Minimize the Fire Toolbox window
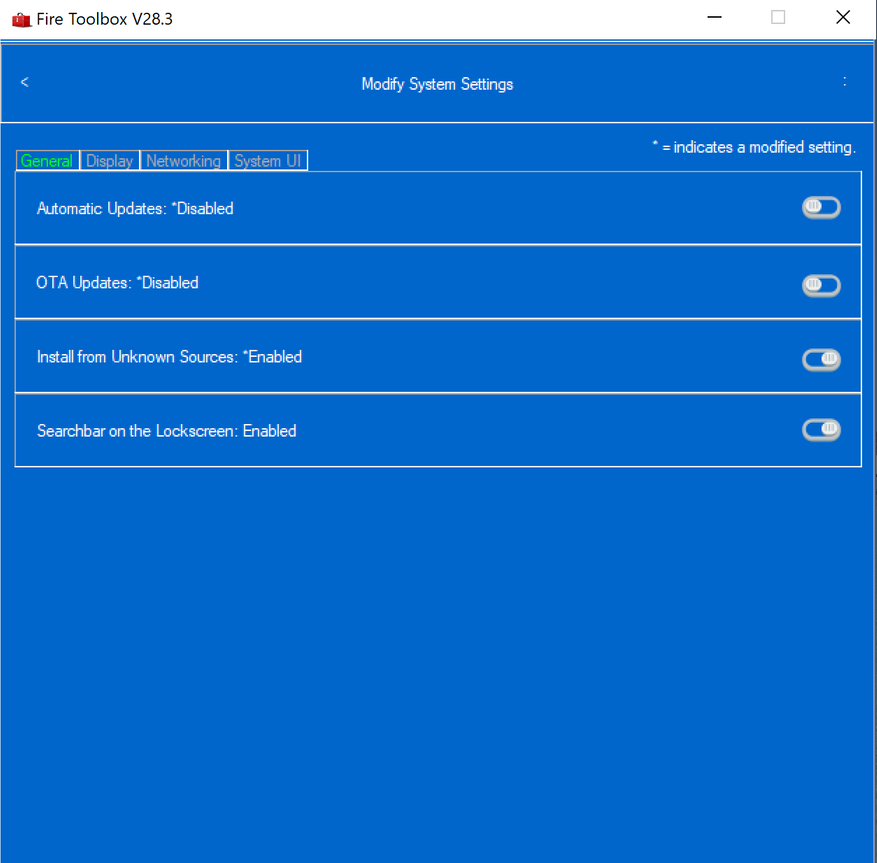The height and width of the screenshot is (863, 877). 714,17
